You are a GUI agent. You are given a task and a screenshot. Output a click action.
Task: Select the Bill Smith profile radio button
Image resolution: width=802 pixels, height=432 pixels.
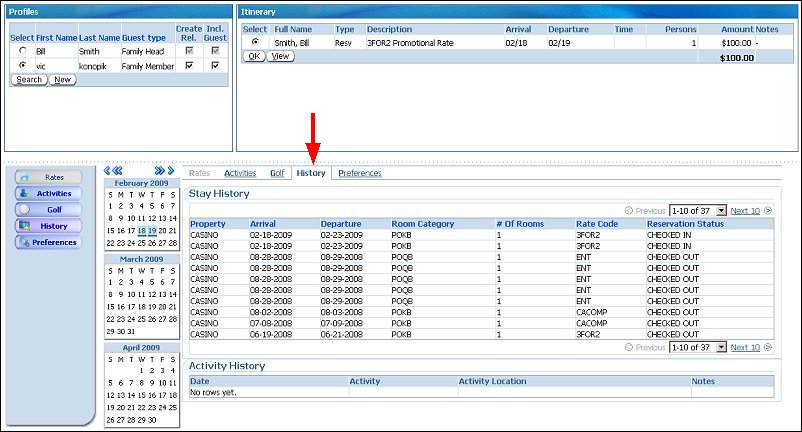click(22, 50)
